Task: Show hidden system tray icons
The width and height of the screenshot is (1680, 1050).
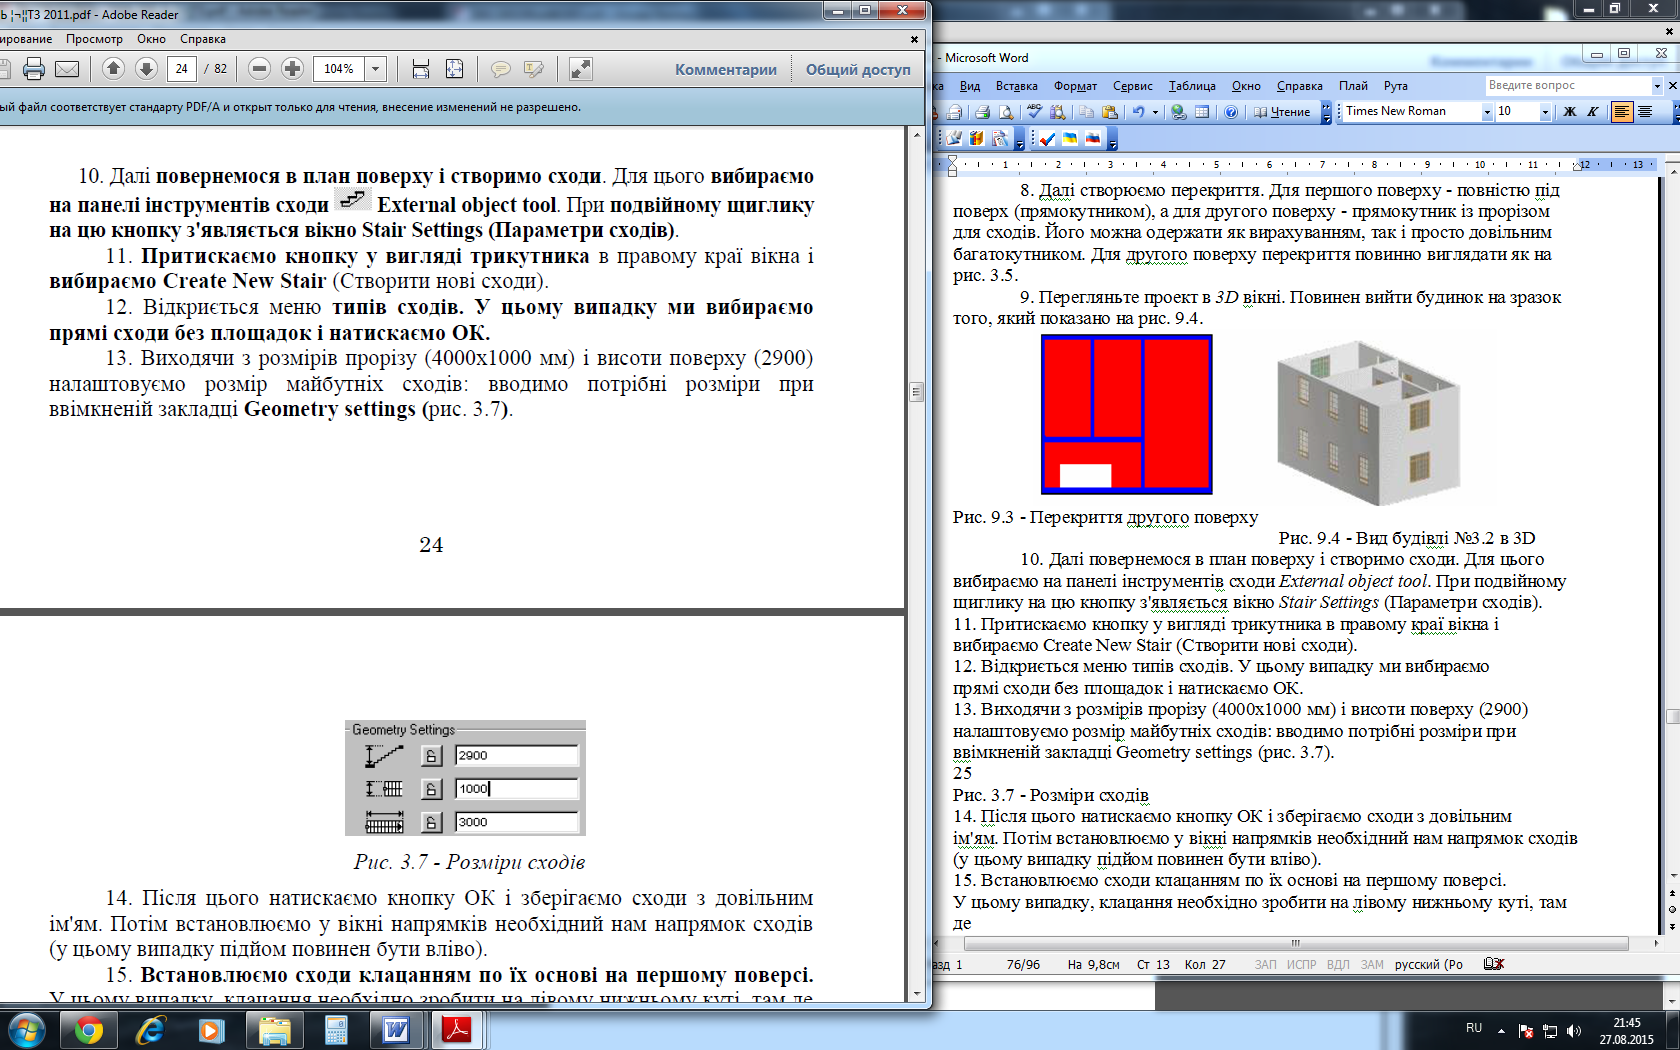Action: (x=1501, y=1030)
